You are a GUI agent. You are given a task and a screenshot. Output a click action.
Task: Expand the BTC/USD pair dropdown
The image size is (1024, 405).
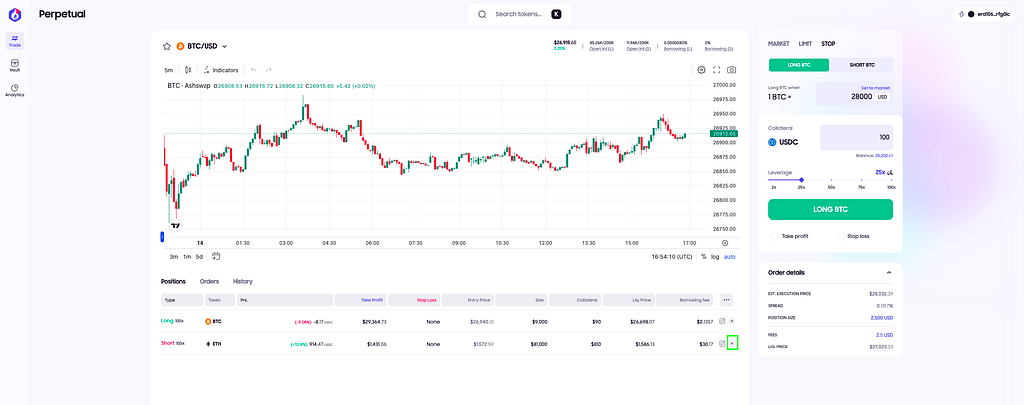(225, 46)
